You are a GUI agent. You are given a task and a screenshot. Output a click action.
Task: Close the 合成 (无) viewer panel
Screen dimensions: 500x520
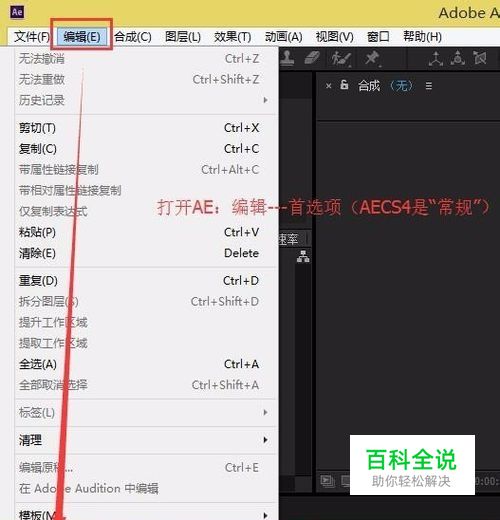point(328,86)
